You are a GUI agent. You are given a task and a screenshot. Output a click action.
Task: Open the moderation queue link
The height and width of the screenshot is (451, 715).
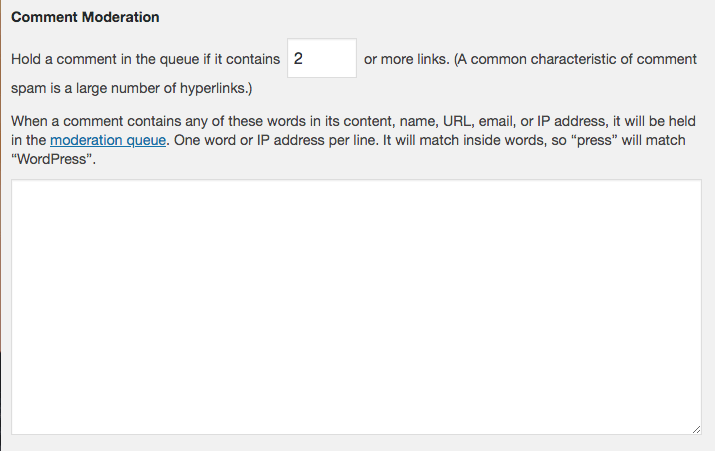(x=108, y=141)
